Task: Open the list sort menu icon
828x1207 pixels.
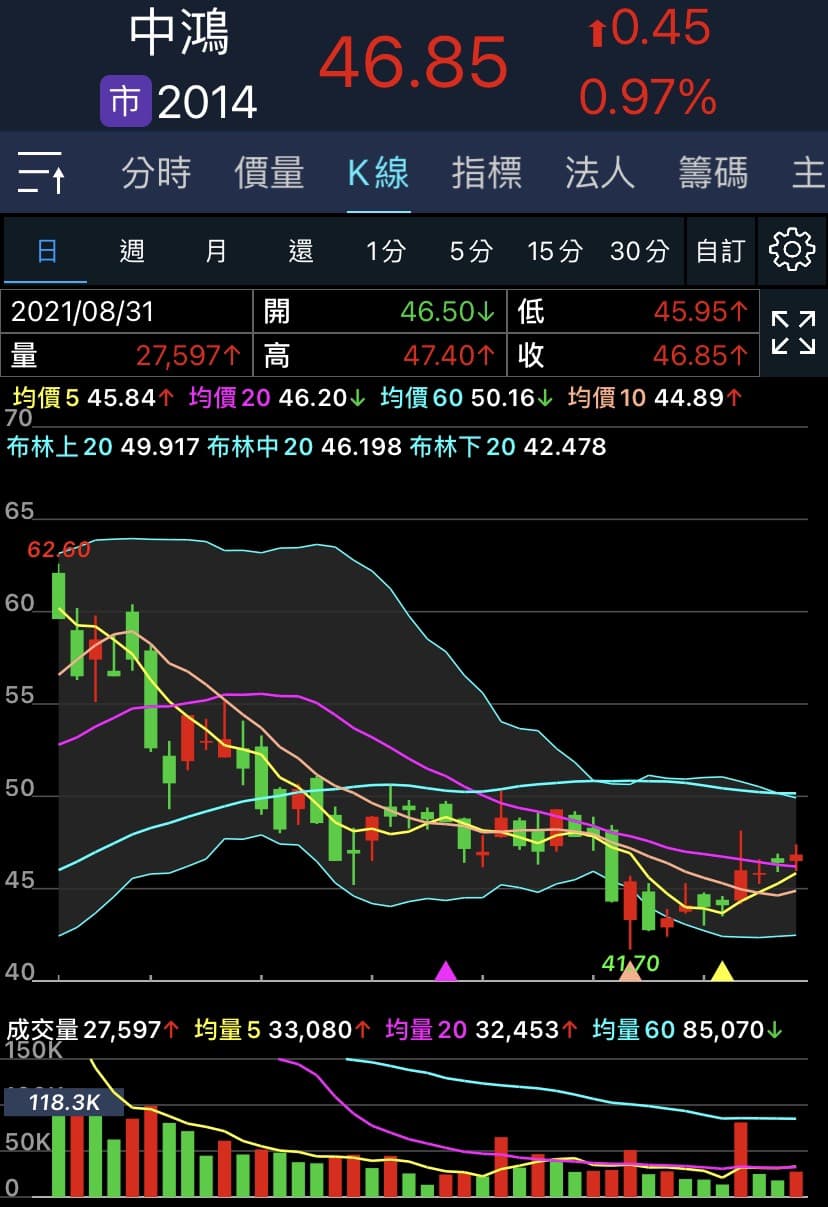Action: coord(41,173)
